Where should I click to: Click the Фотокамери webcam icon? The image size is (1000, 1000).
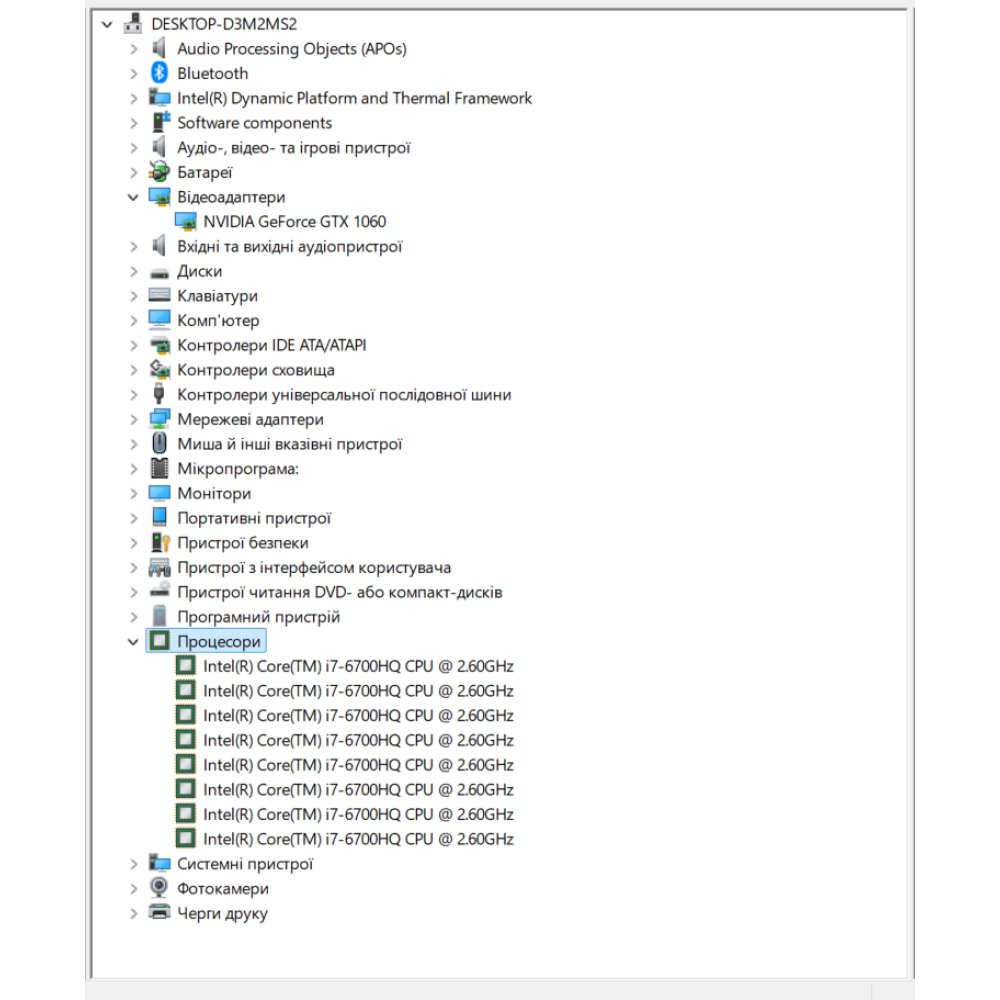(159, 888)
